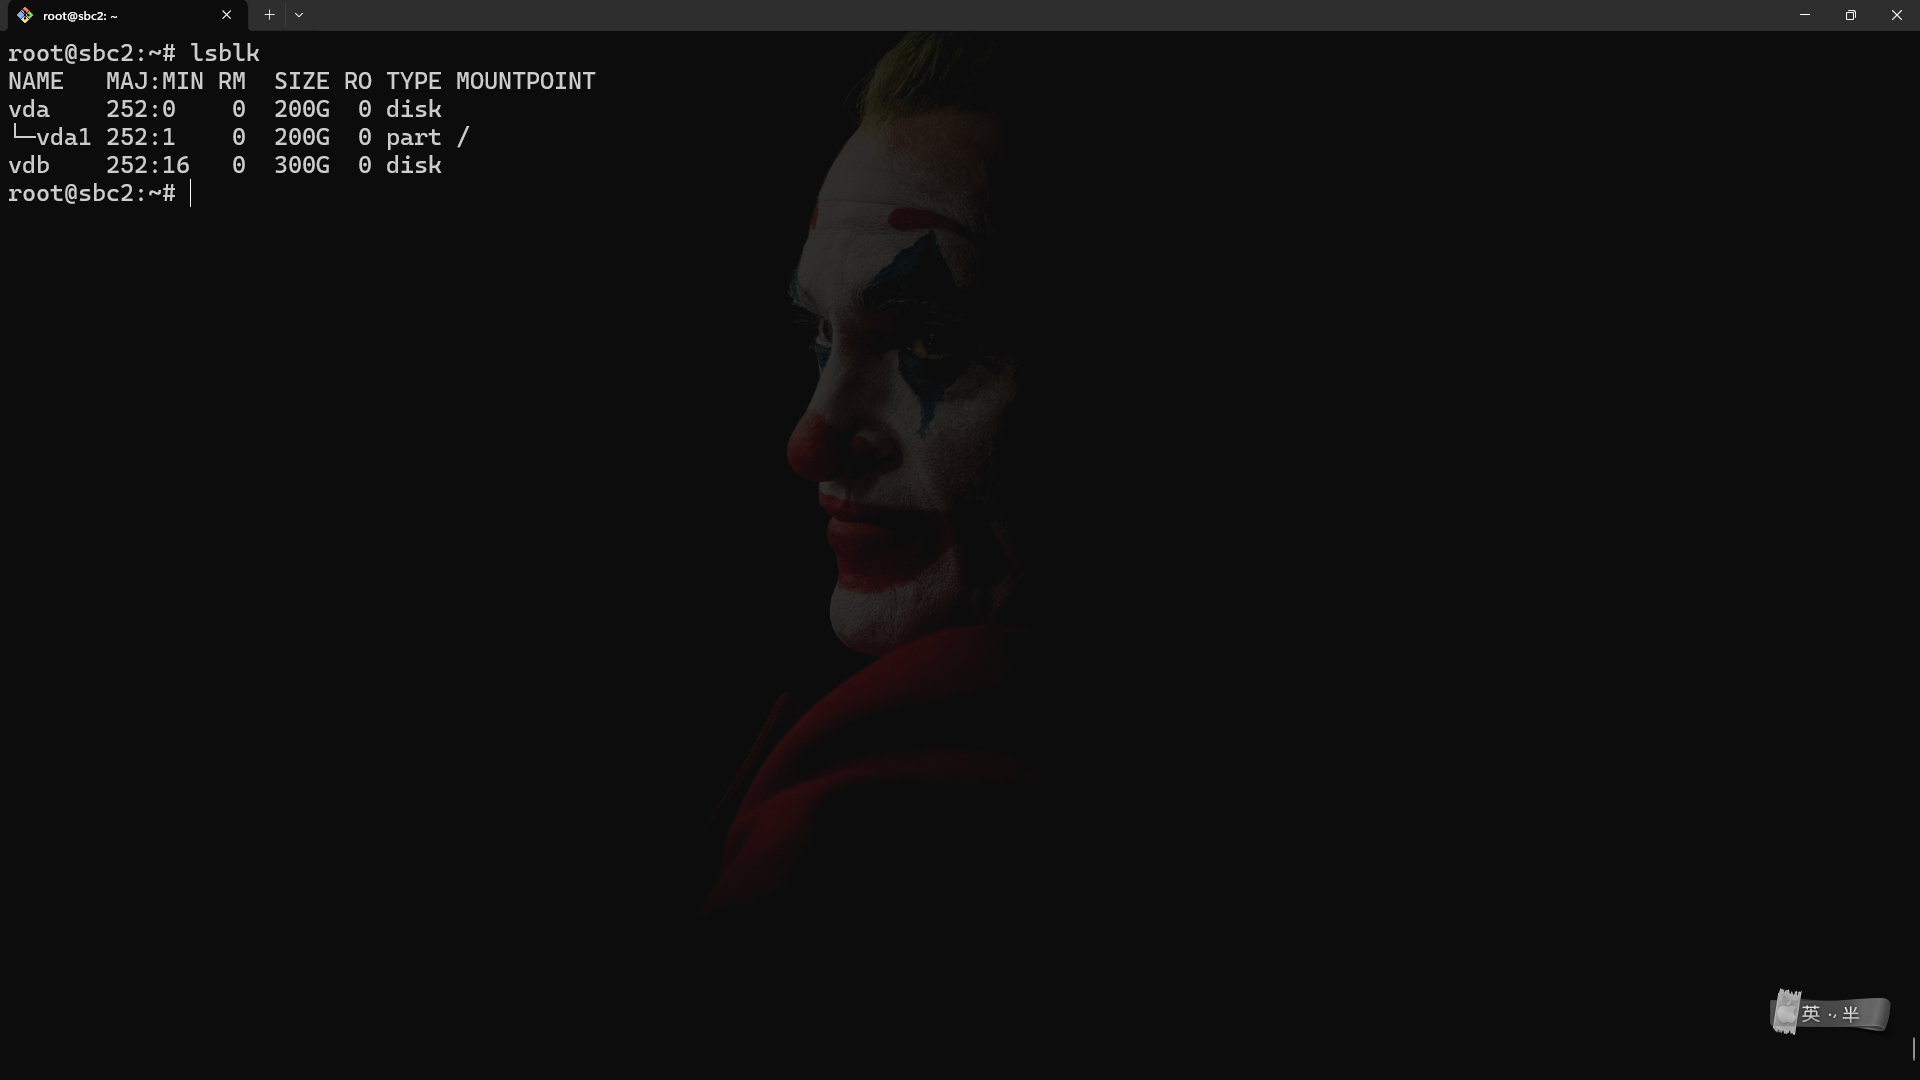This screenshot has height=1080, width=1920.
Task: Expand the new tab profile dropdown
Action: tap(299, 15)
